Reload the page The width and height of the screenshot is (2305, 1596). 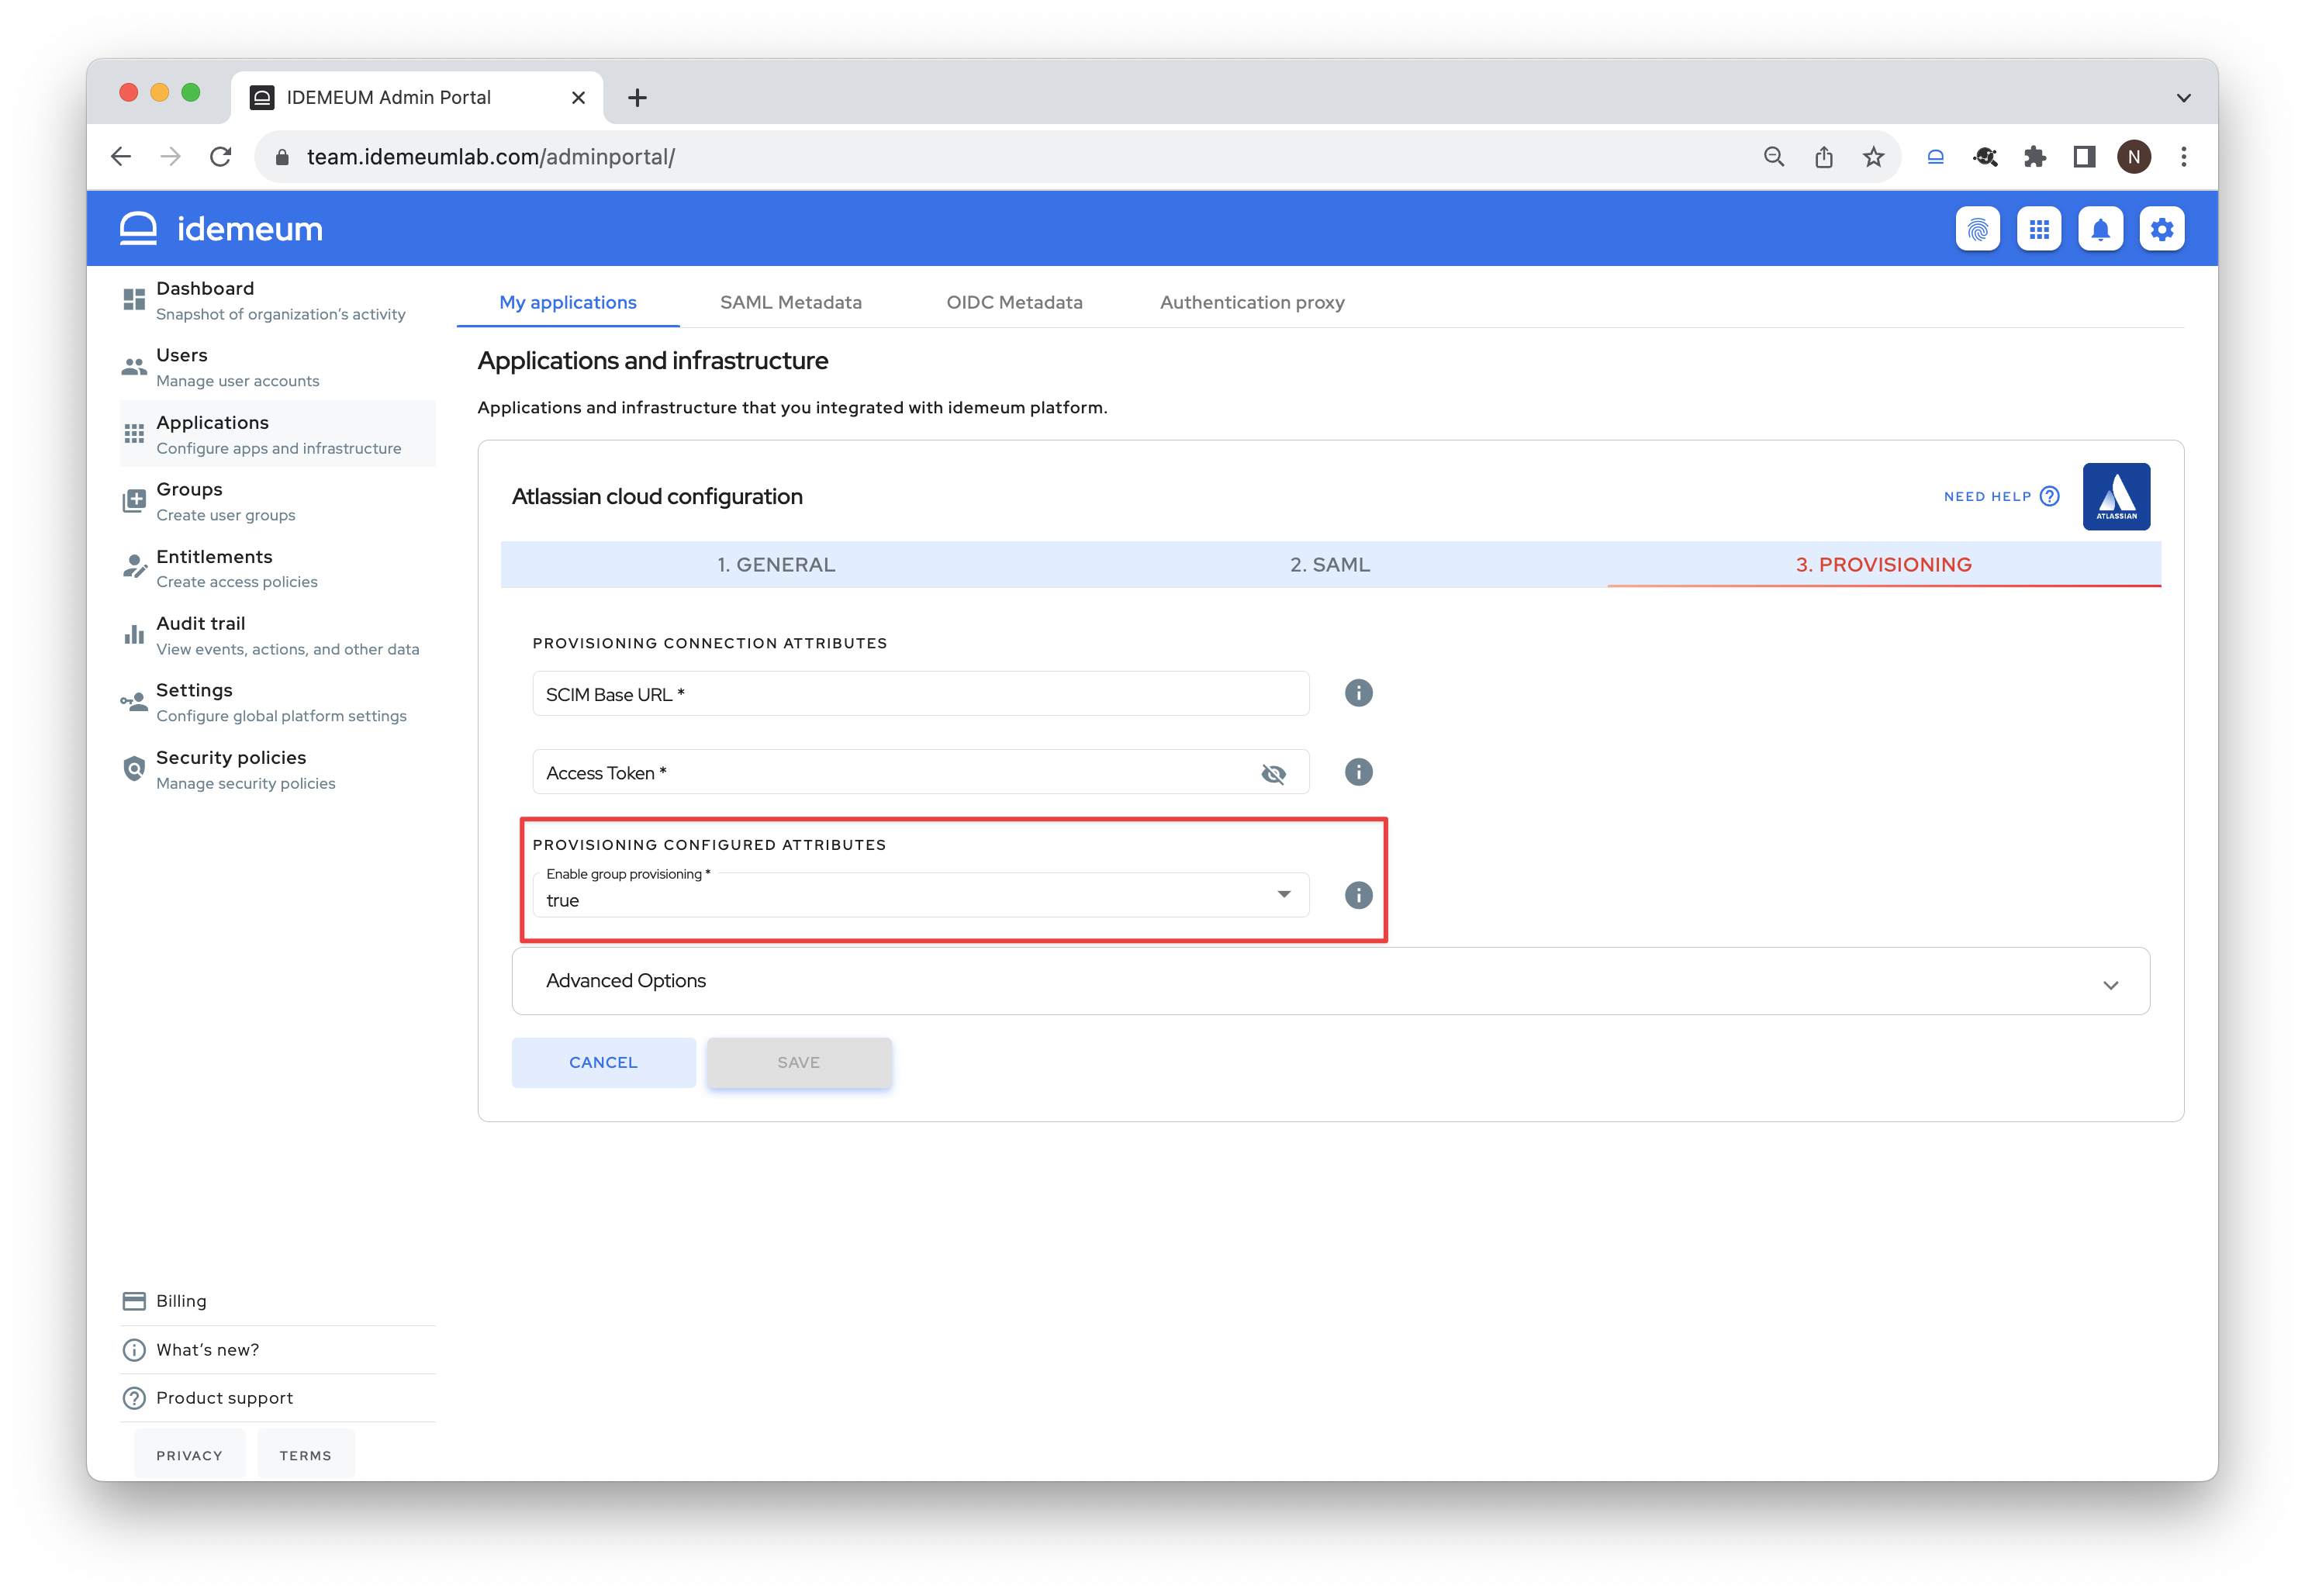221,156
